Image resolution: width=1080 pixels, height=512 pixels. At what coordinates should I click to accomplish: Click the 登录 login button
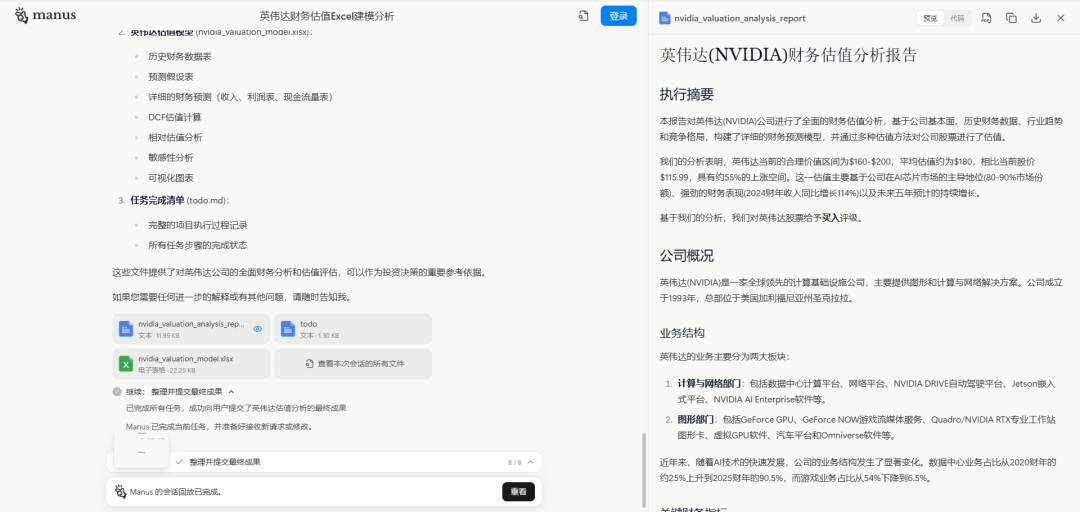618,16
